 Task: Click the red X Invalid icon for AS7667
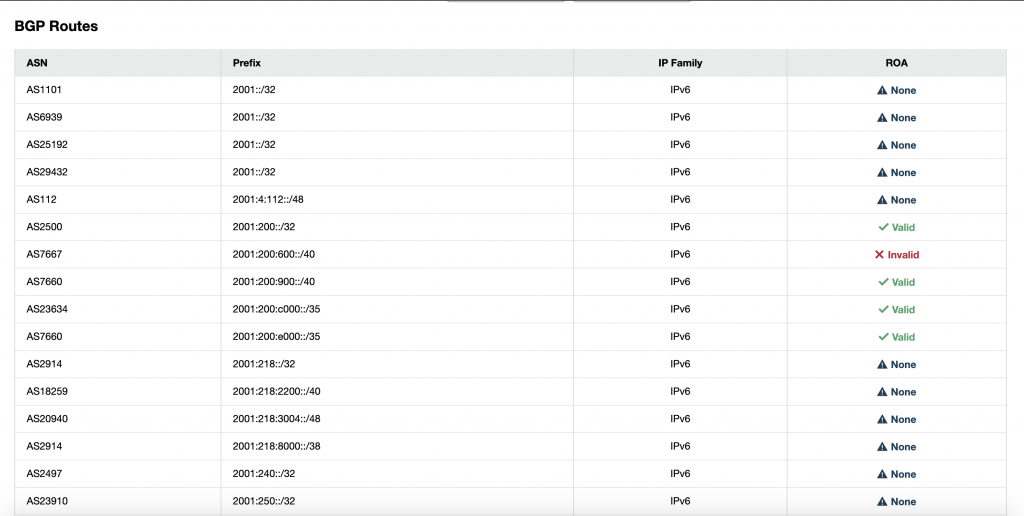pyautogui.click(x=879, y=255)
